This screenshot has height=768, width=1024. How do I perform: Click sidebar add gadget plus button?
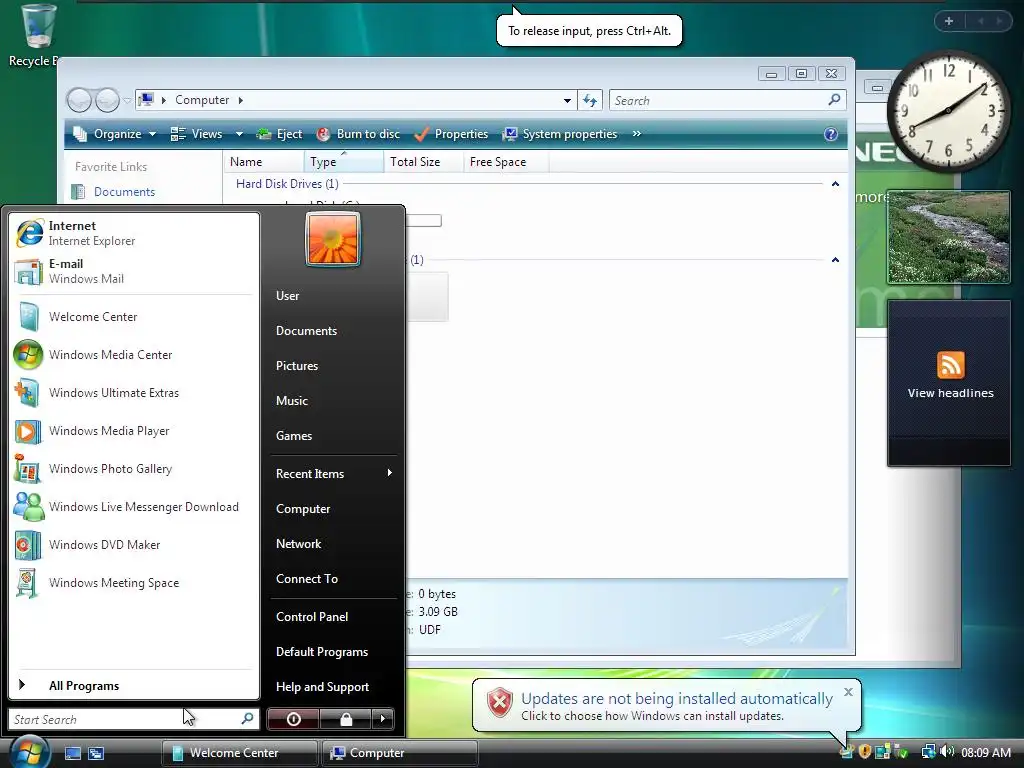[x=949, y=21]
